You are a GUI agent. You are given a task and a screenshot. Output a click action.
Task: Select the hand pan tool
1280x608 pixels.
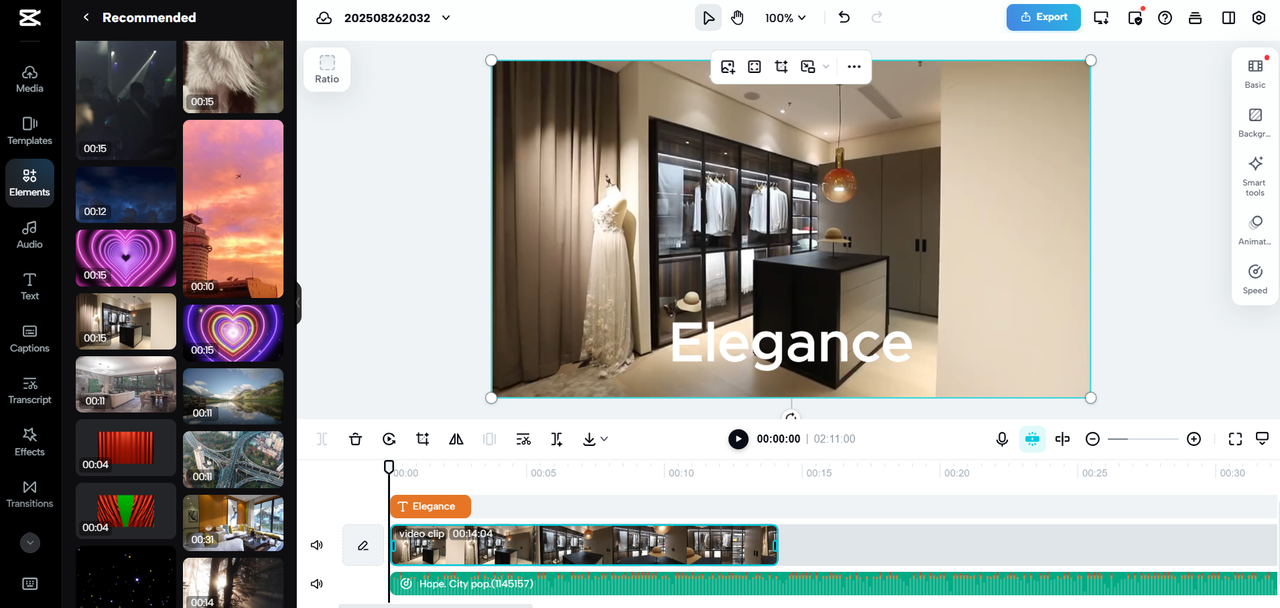tap(737, 18)
